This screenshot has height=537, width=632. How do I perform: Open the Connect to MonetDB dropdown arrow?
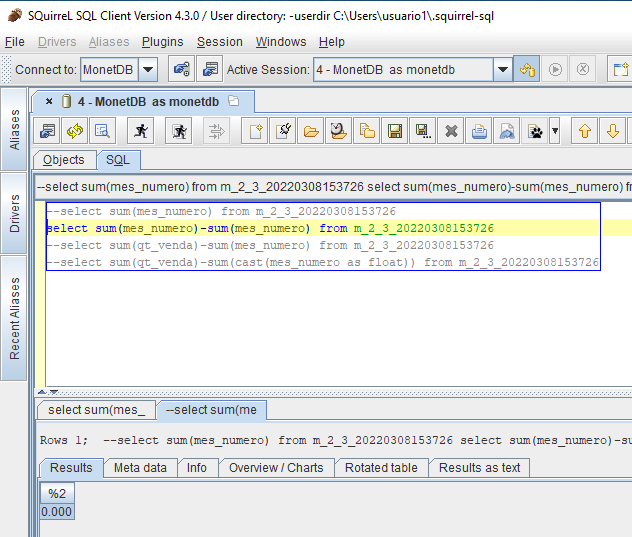coord(148,69)
